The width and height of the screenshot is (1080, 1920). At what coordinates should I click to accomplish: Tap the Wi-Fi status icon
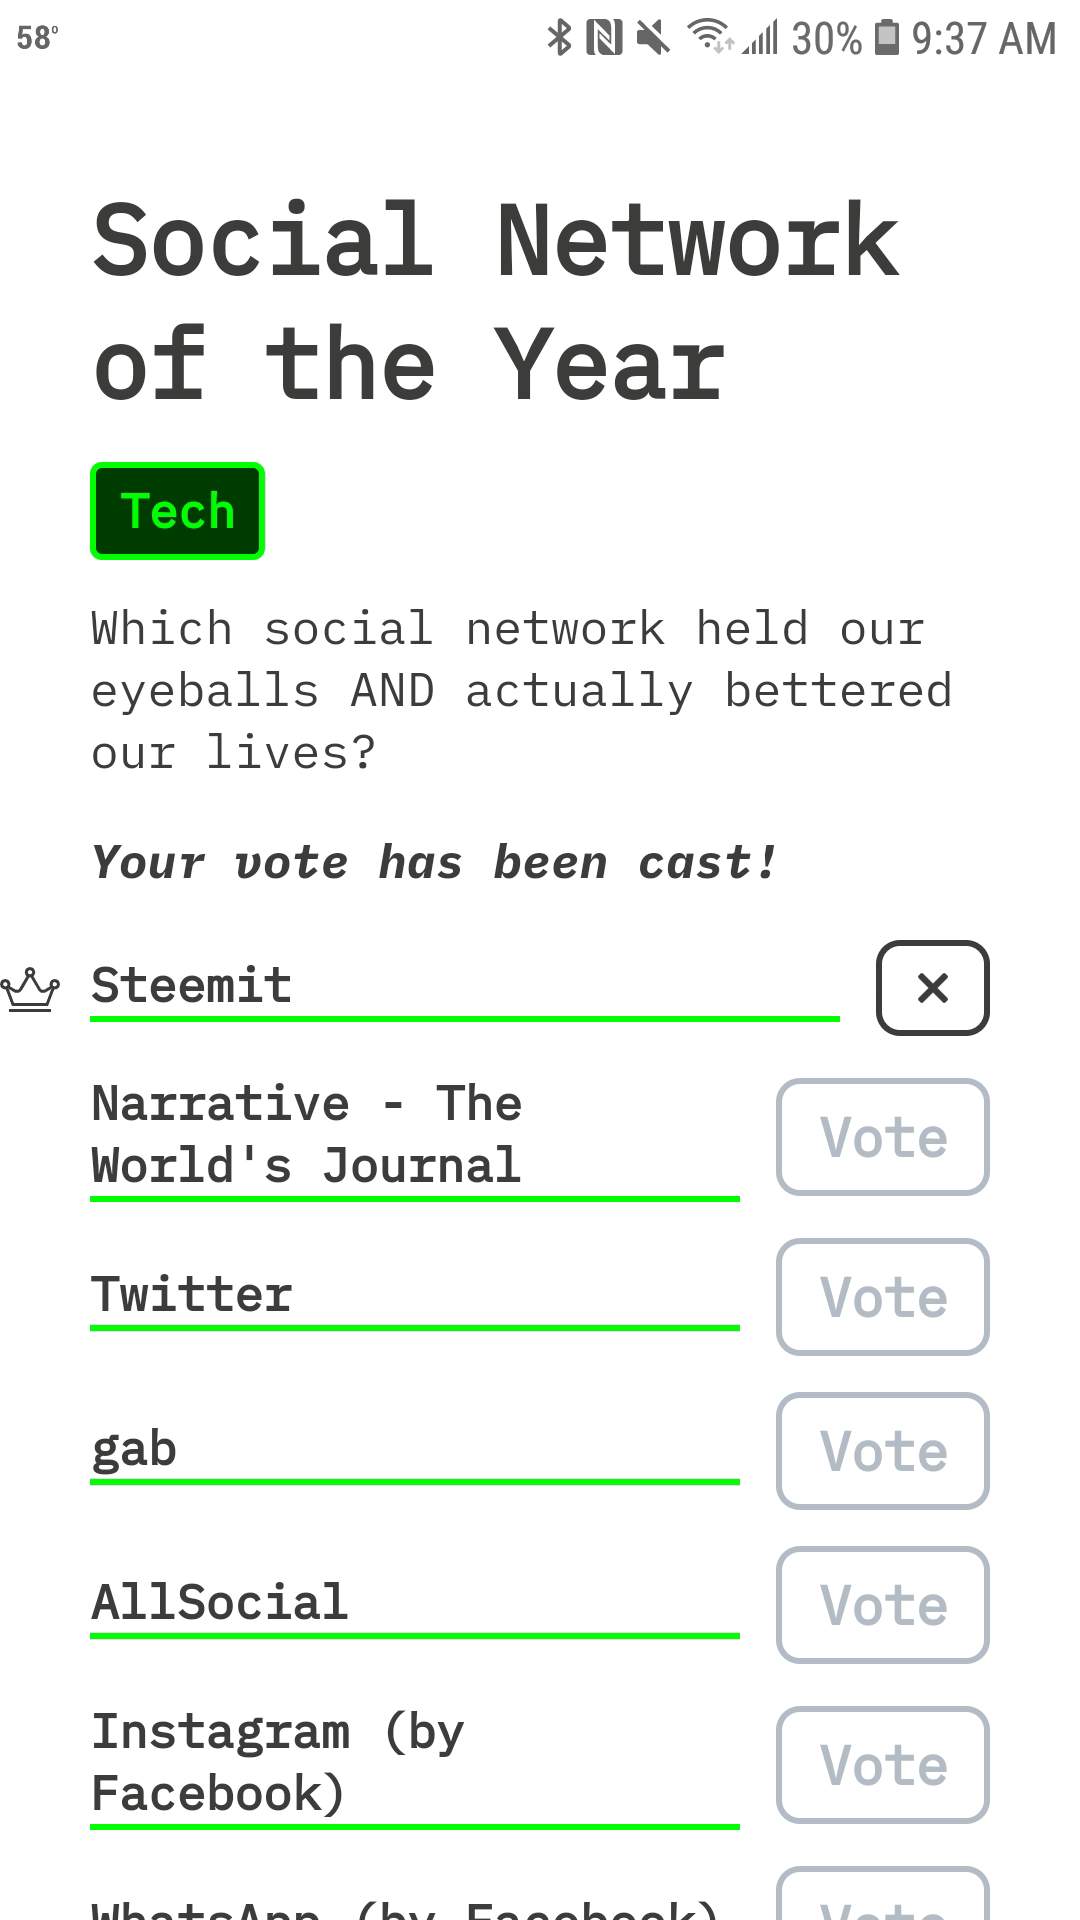(x=710, y=36)
